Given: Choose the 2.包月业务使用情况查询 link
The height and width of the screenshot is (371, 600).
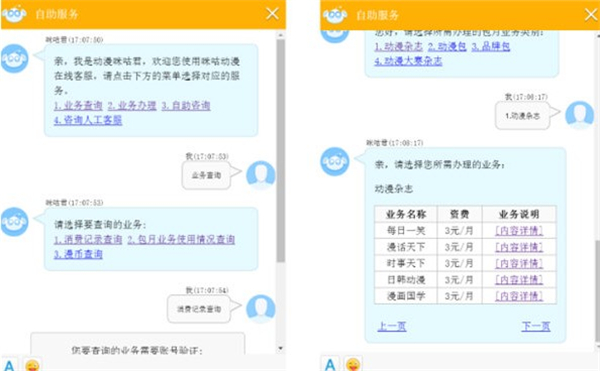Looking at the screenshot, I should [x=181, y=239].
